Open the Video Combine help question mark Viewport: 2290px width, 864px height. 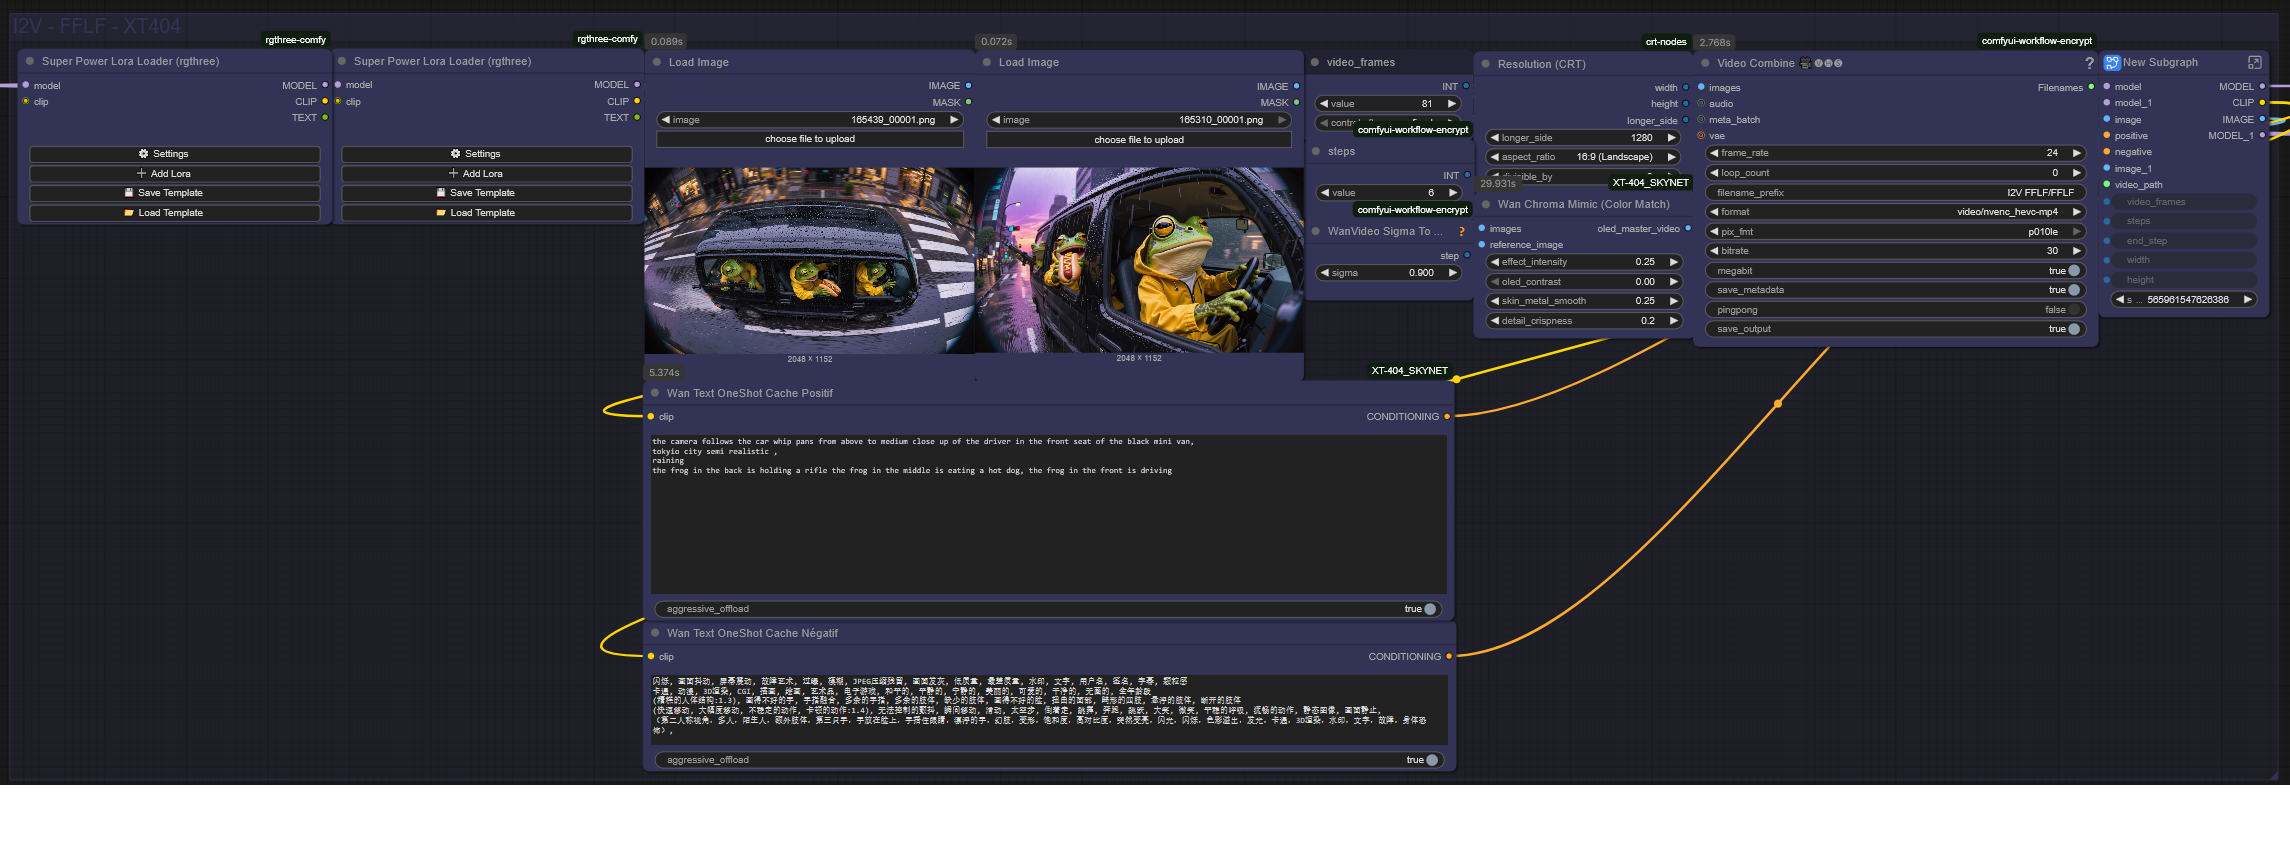pos(2089,63)
